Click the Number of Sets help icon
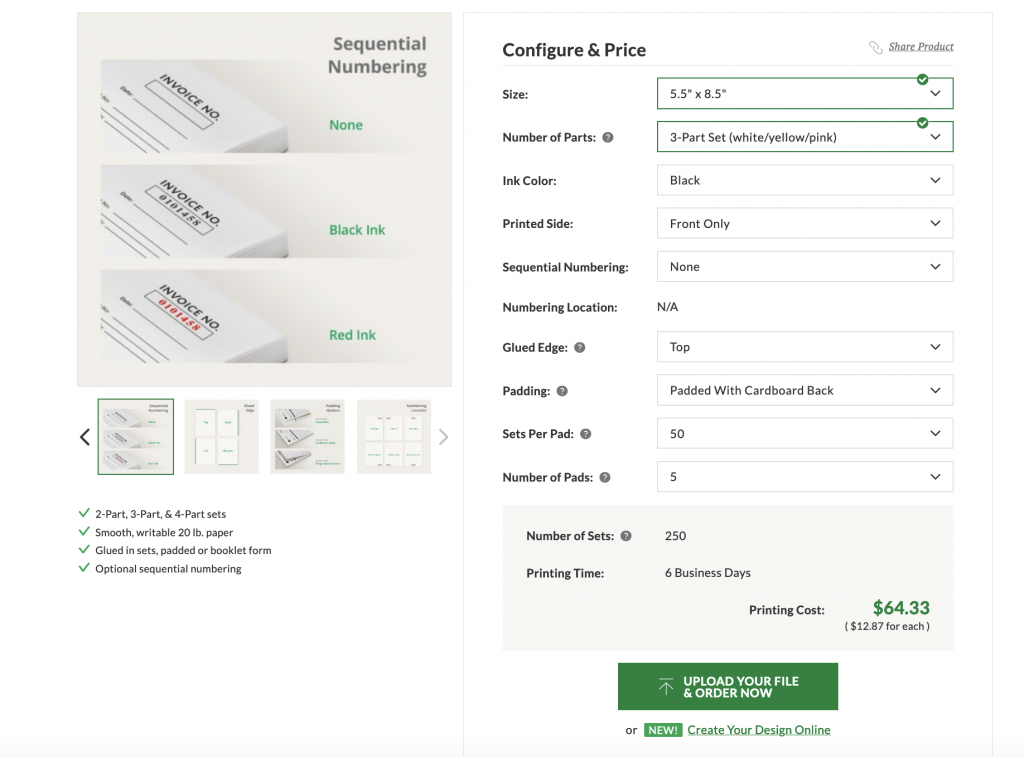The width and height of the screenshot is (1024, 757). click(x=626, y=536)
